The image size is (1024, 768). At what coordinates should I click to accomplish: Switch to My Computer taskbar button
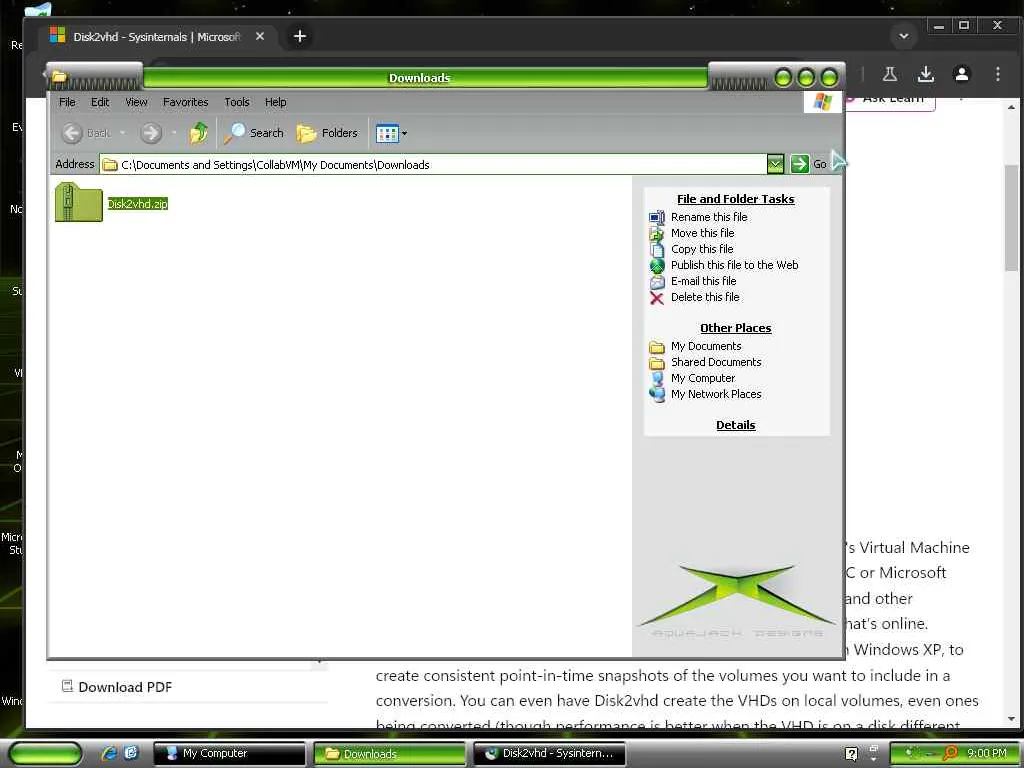[x=229, y=754]
